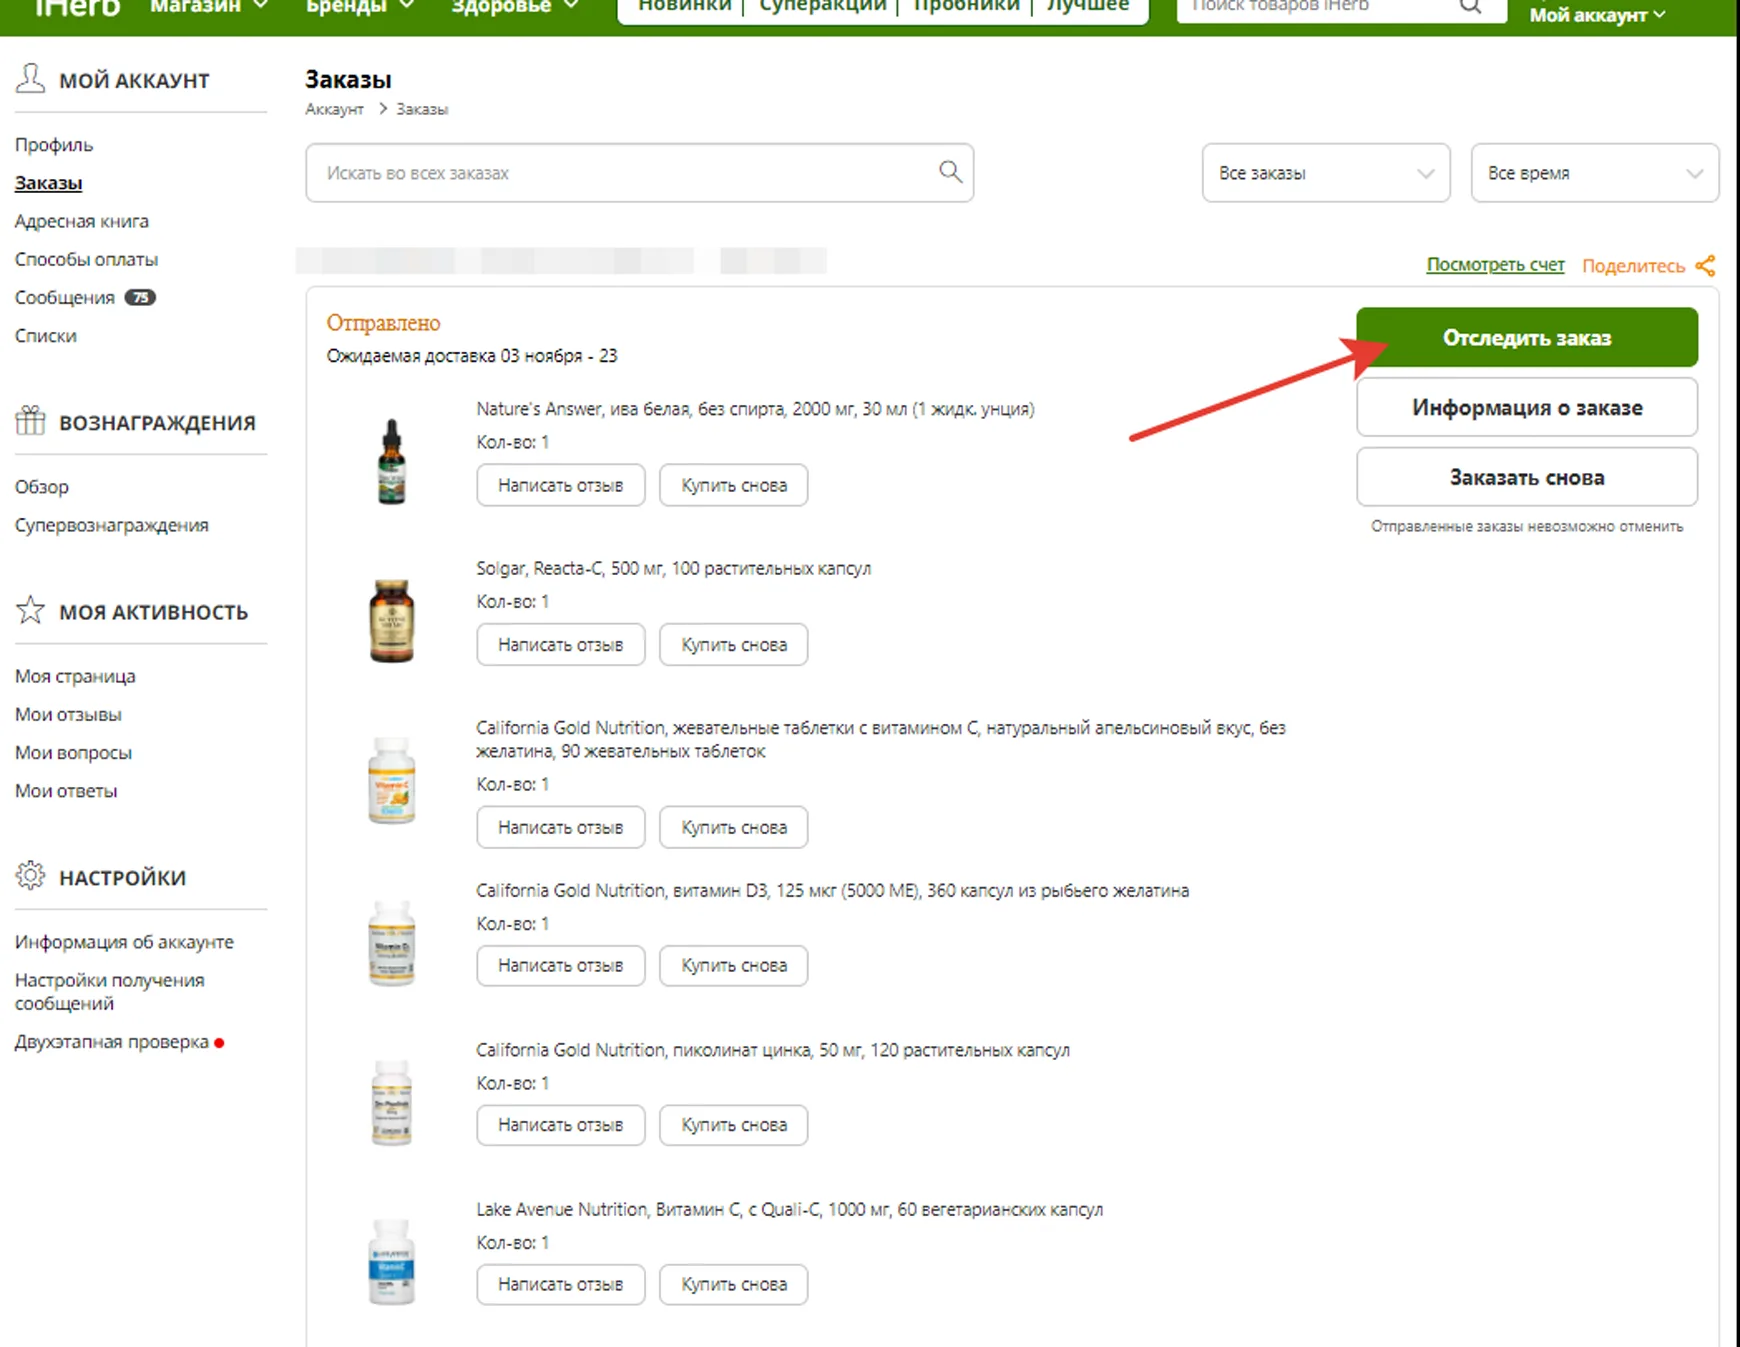
Task: Click the share order icon next to Поделитесь
Action: (1707, 264)
